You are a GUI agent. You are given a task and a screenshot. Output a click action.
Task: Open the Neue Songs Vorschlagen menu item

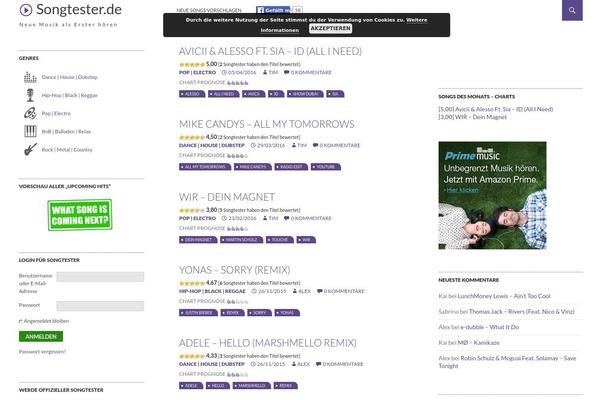click(209, 10)
